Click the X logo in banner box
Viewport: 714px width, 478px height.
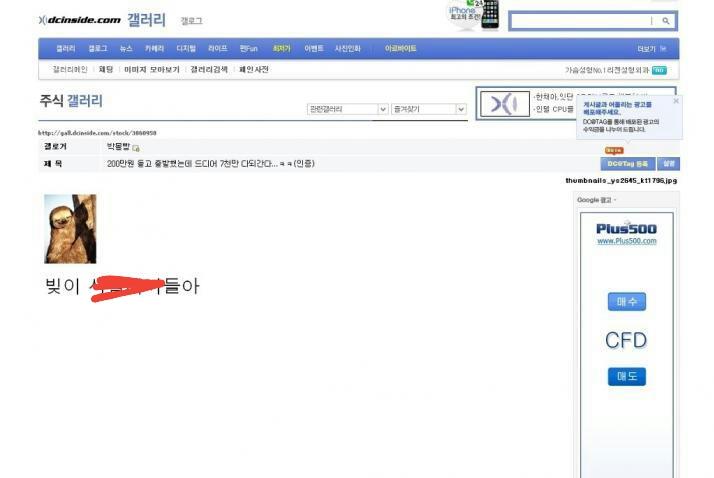pos(505,104)
